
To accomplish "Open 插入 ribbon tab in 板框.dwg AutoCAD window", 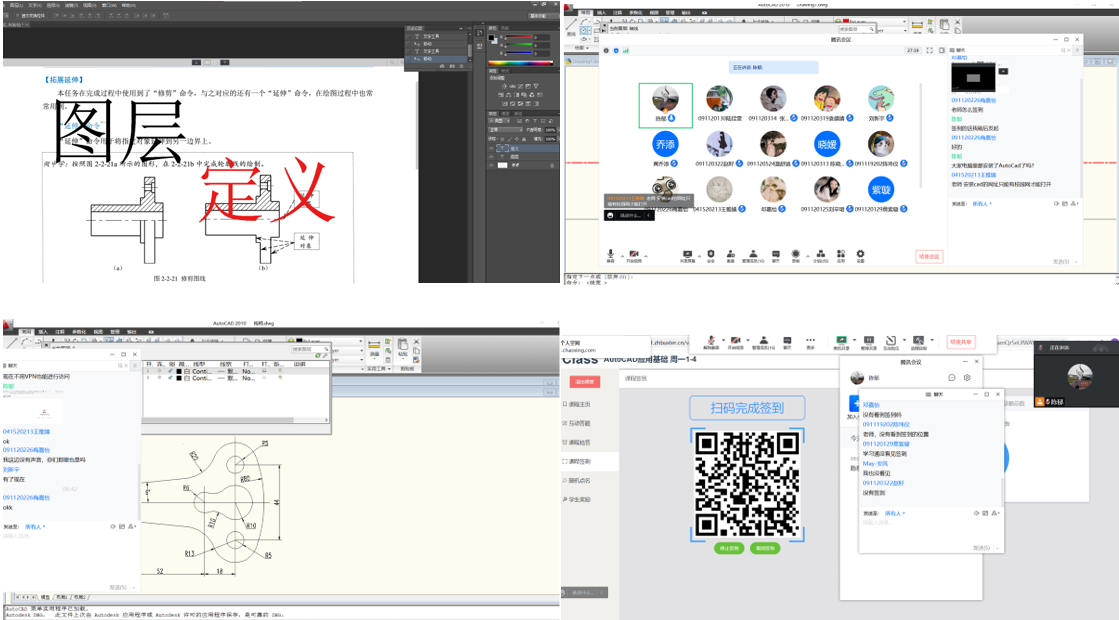I will pos(43,332).
